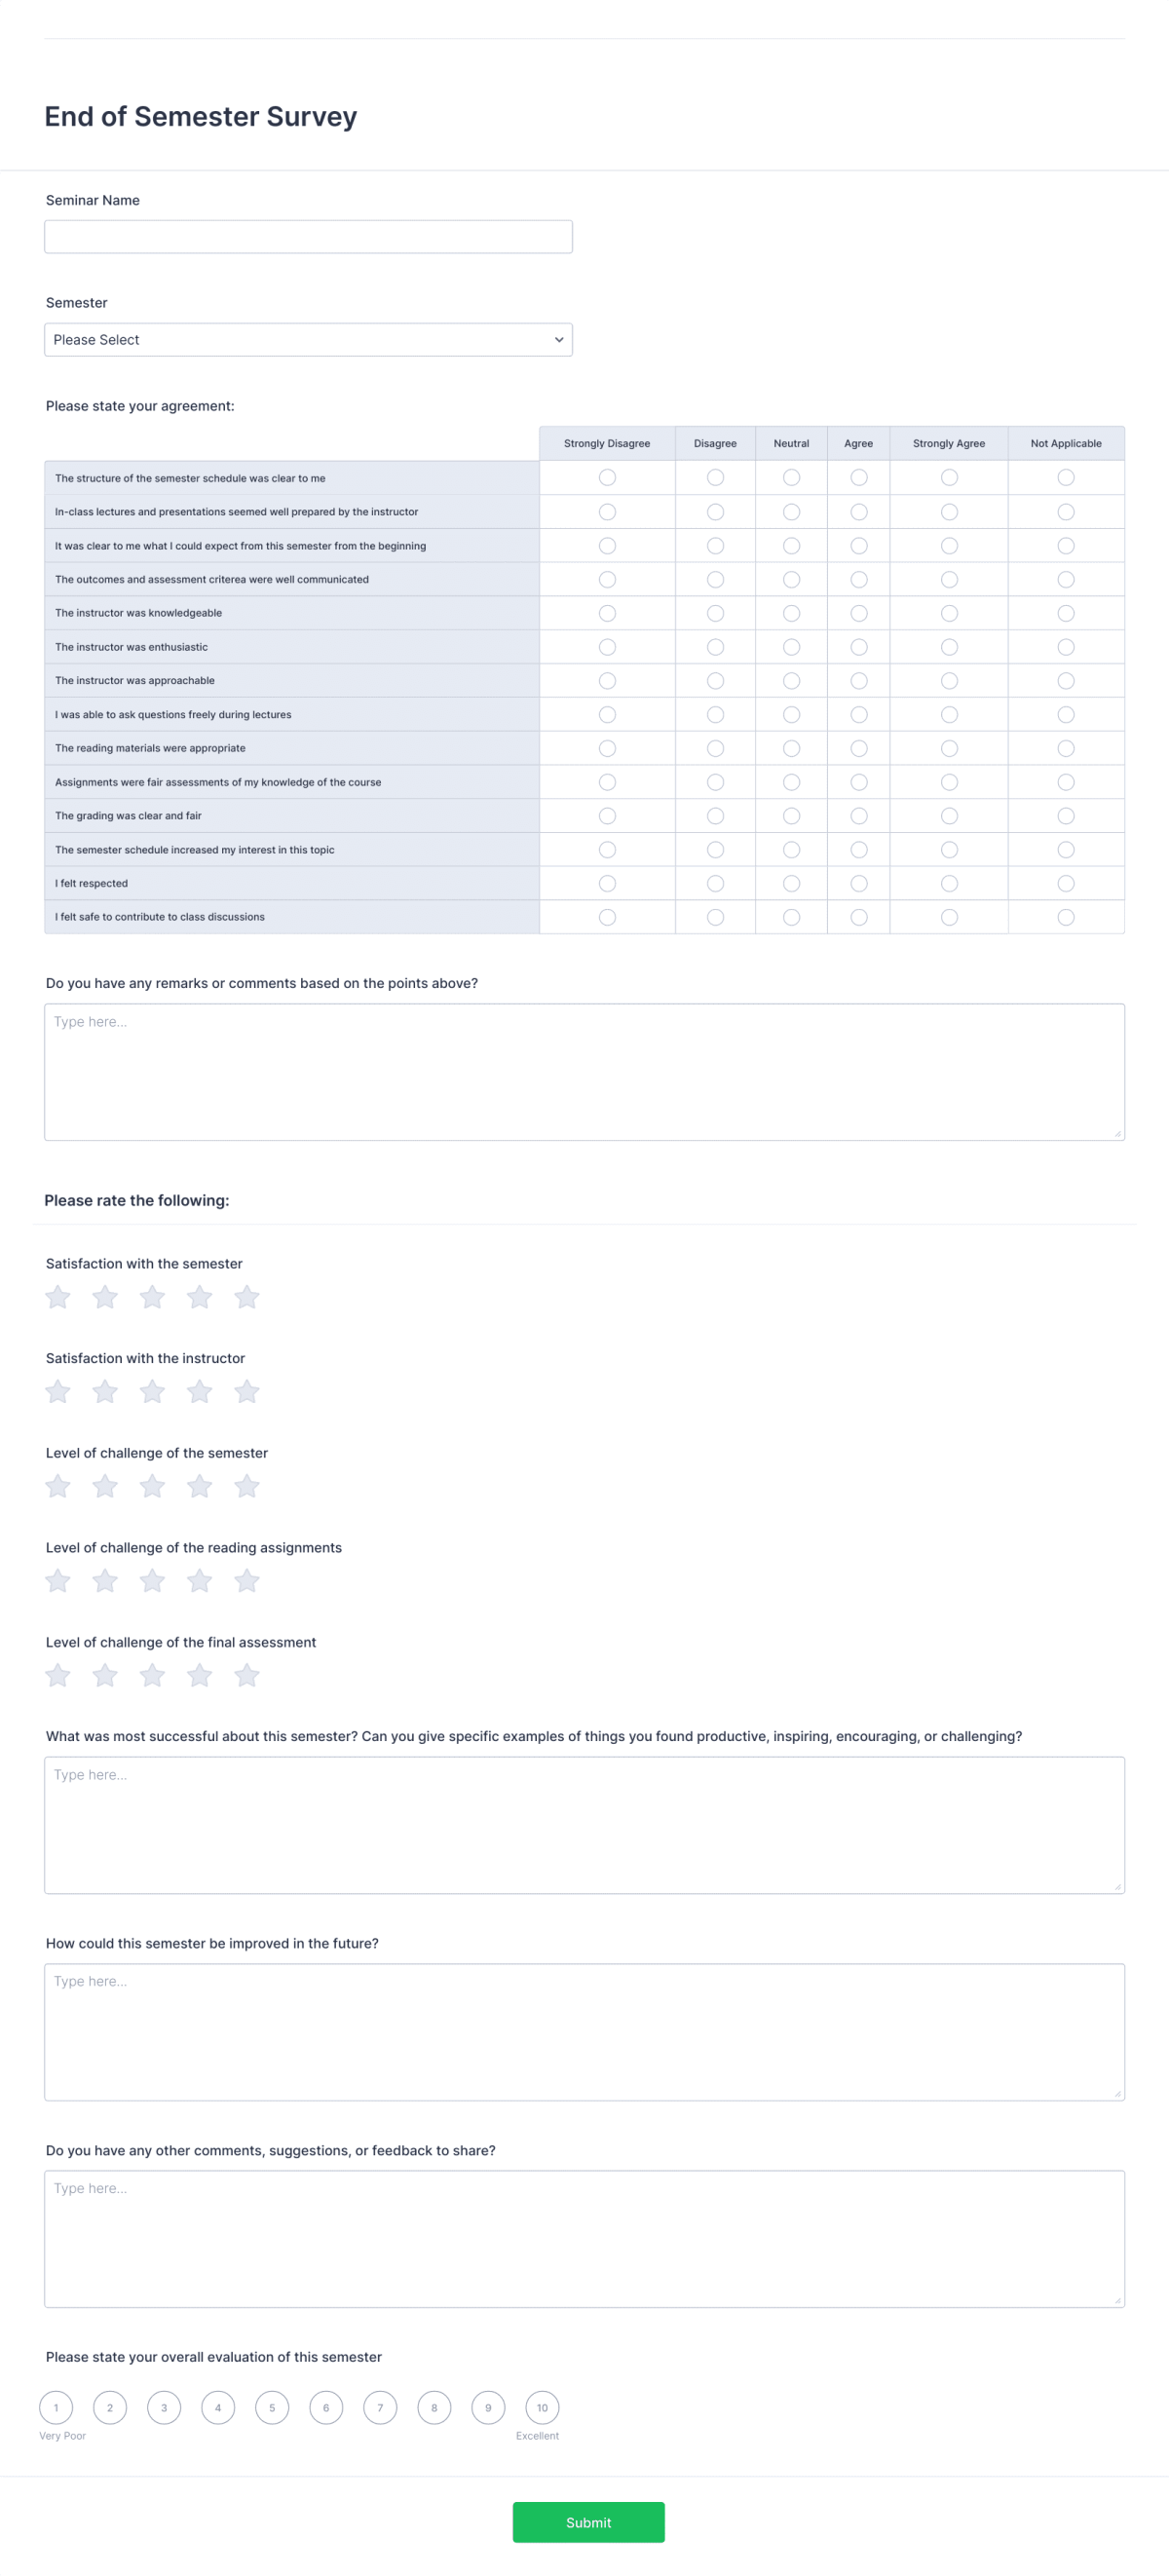
Task: Select Neutral for 'The grading was clear and fair'
Action: click(791, 815)
